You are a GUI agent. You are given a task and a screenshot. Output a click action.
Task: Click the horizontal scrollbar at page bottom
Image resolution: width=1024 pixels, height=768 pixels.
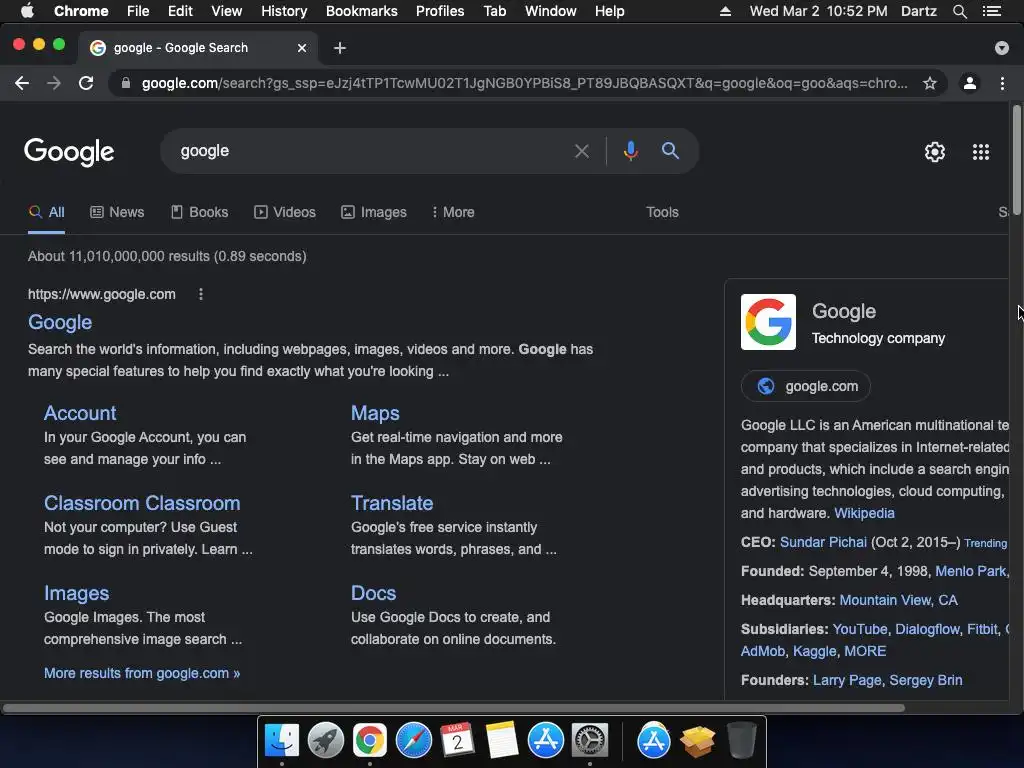(453, 708)
